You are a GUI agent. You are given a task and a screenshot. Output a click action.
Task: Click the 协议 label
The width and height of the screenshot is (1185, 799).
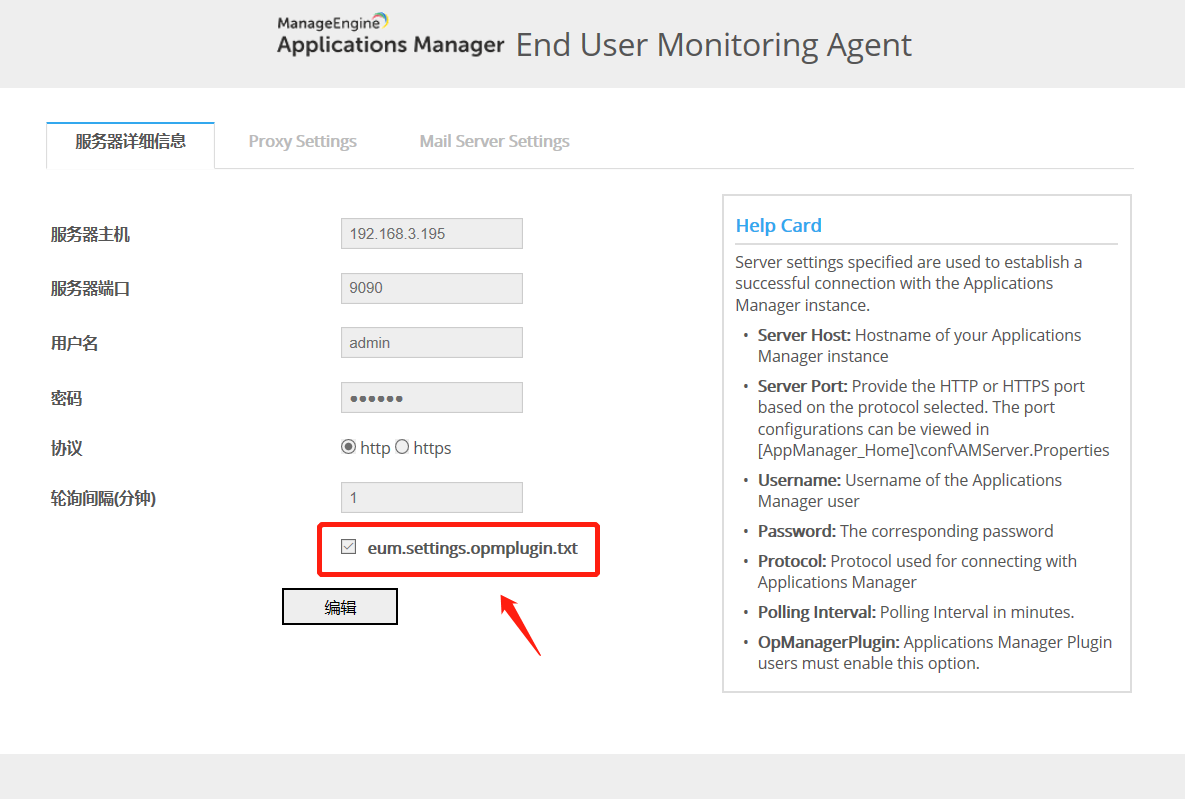pyautogui.click(x=67, y=448)
